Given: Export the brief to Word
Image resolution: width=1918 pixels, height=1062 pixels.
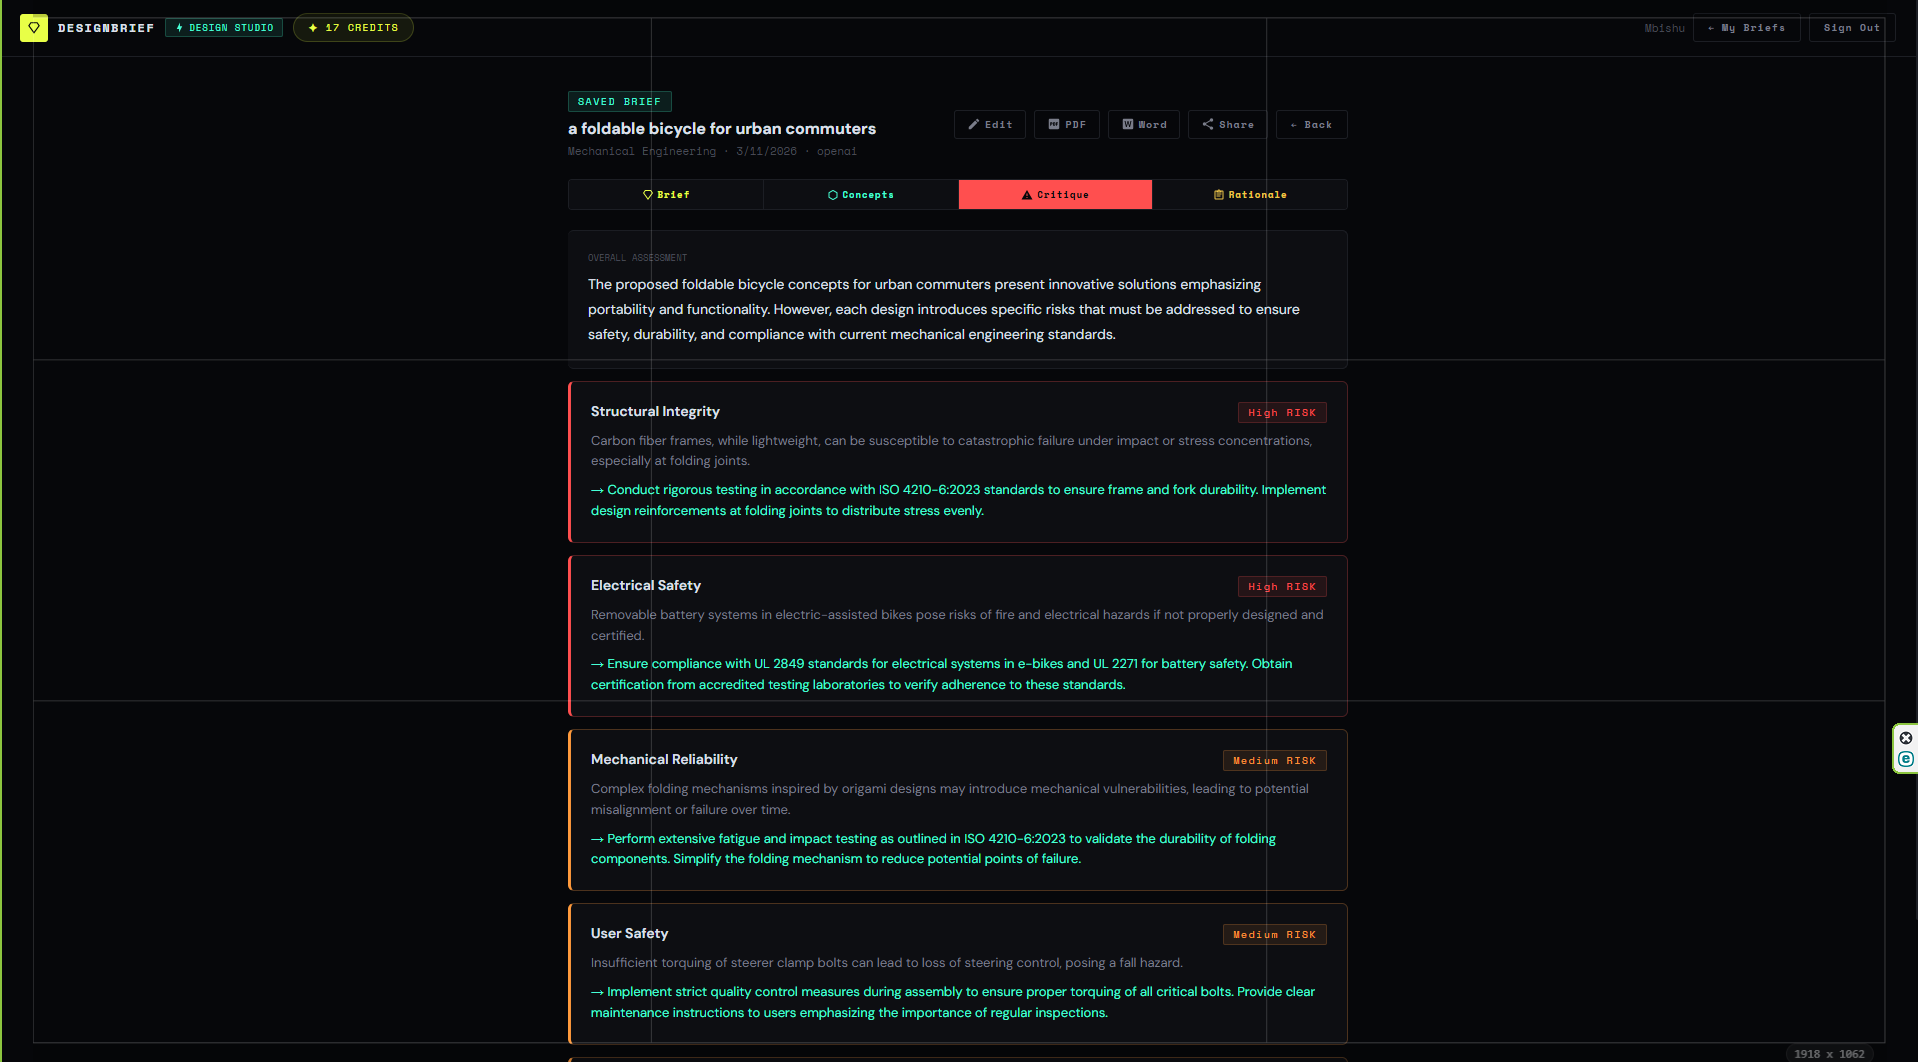Looking at the screenshot, I should (x=1143, y=125).
